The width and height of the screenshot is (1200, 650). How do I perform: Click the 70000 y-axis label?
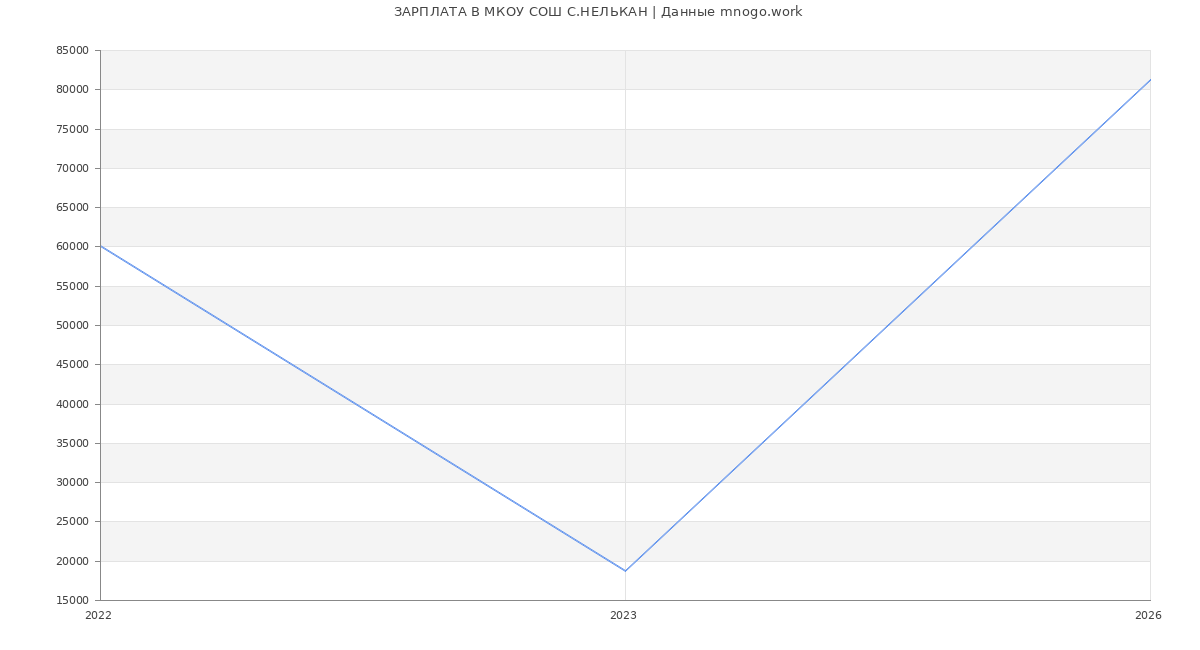click(x=72, y=168)
